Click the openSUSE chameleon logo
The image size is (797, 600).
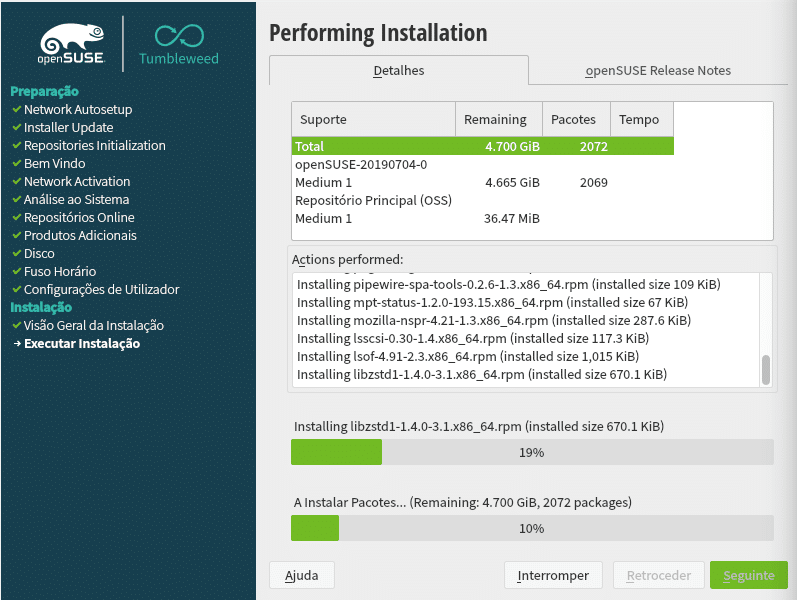point(72,44)
